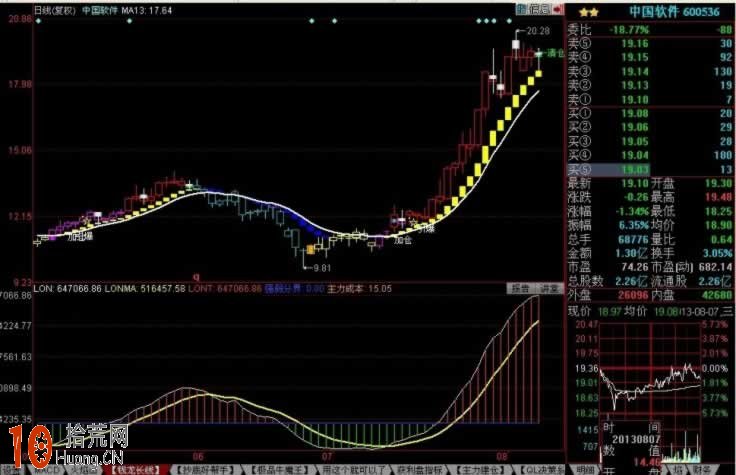Image resolution: width=736 pixels, height=475 pixels.
Task: Switch to the QL决策 indicator tab
Action: 540,470
